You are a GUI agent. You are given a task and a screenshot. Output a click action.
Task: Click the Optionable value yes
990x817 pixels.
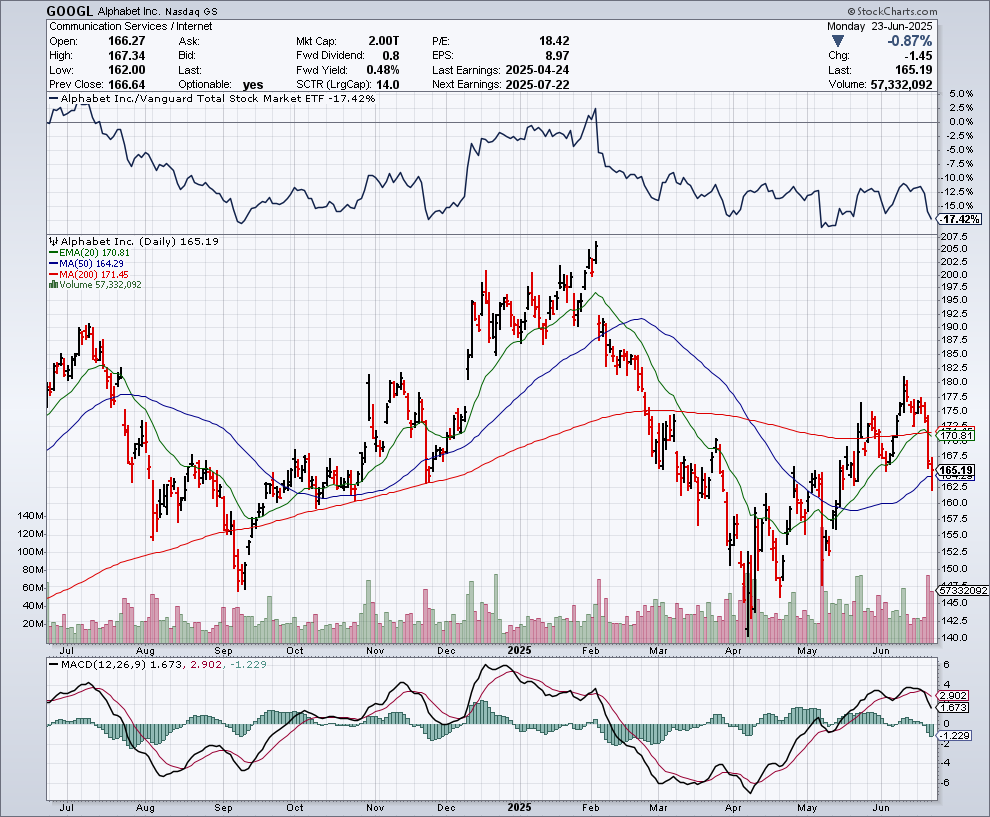pos(253,85)
